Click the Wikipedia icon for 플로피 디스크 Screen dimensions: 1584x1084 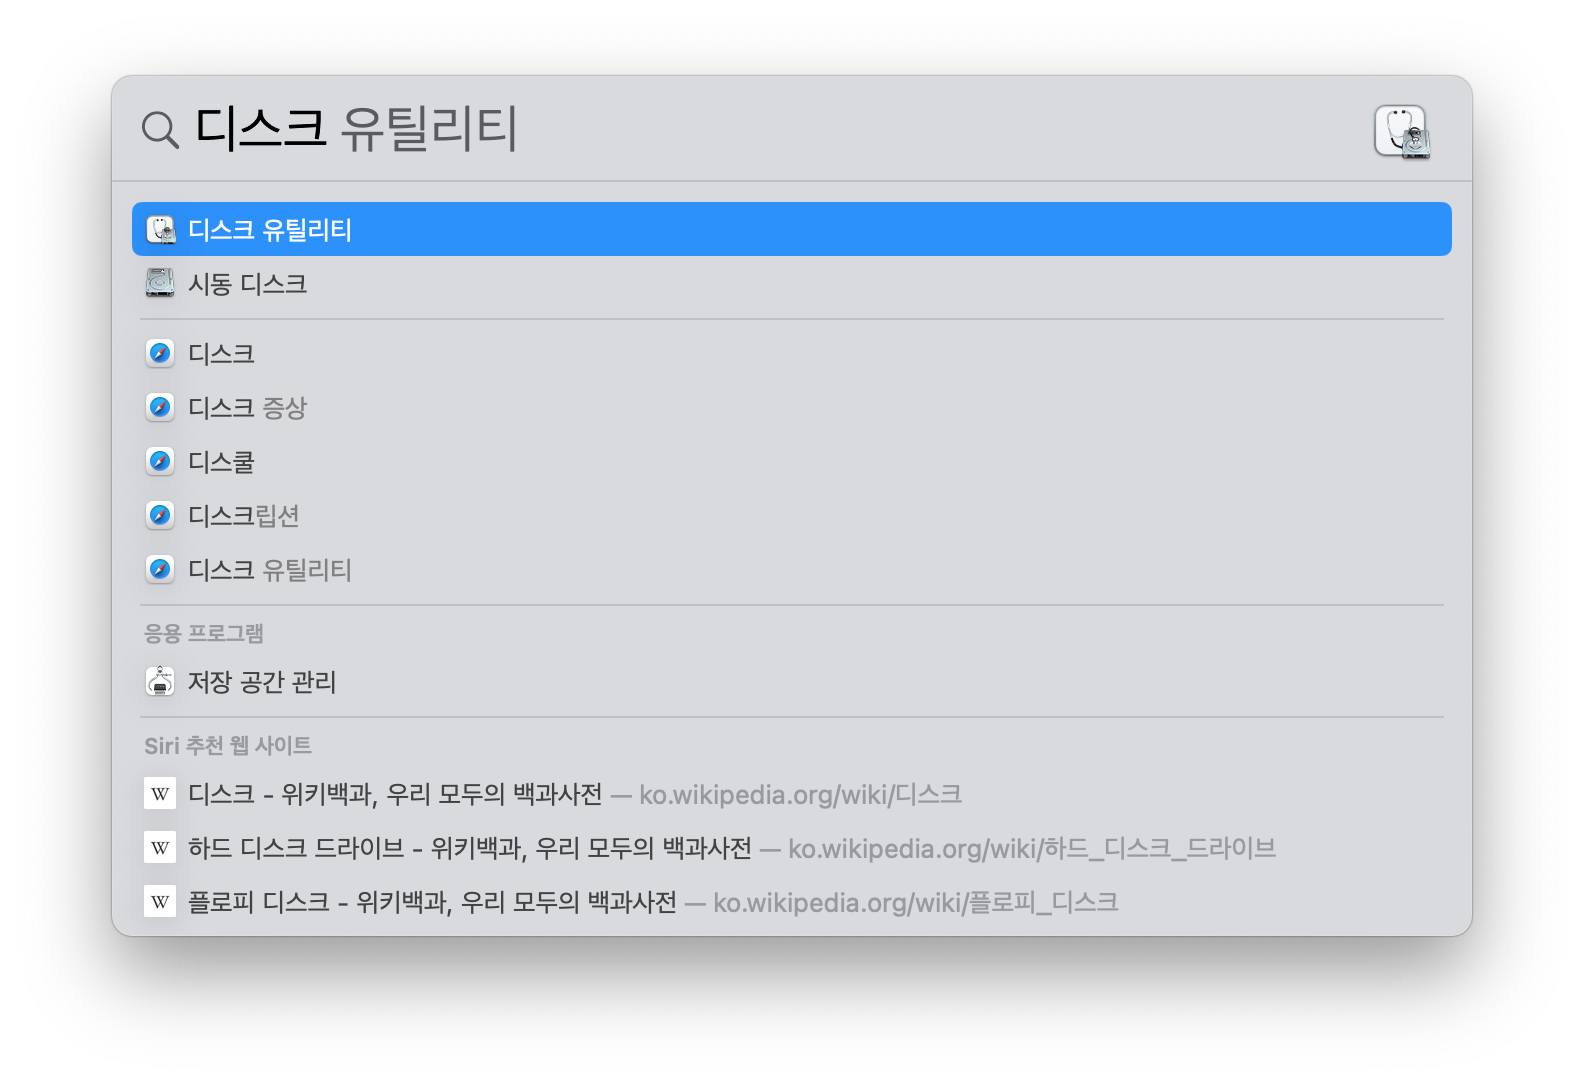[x=160, y=902]
